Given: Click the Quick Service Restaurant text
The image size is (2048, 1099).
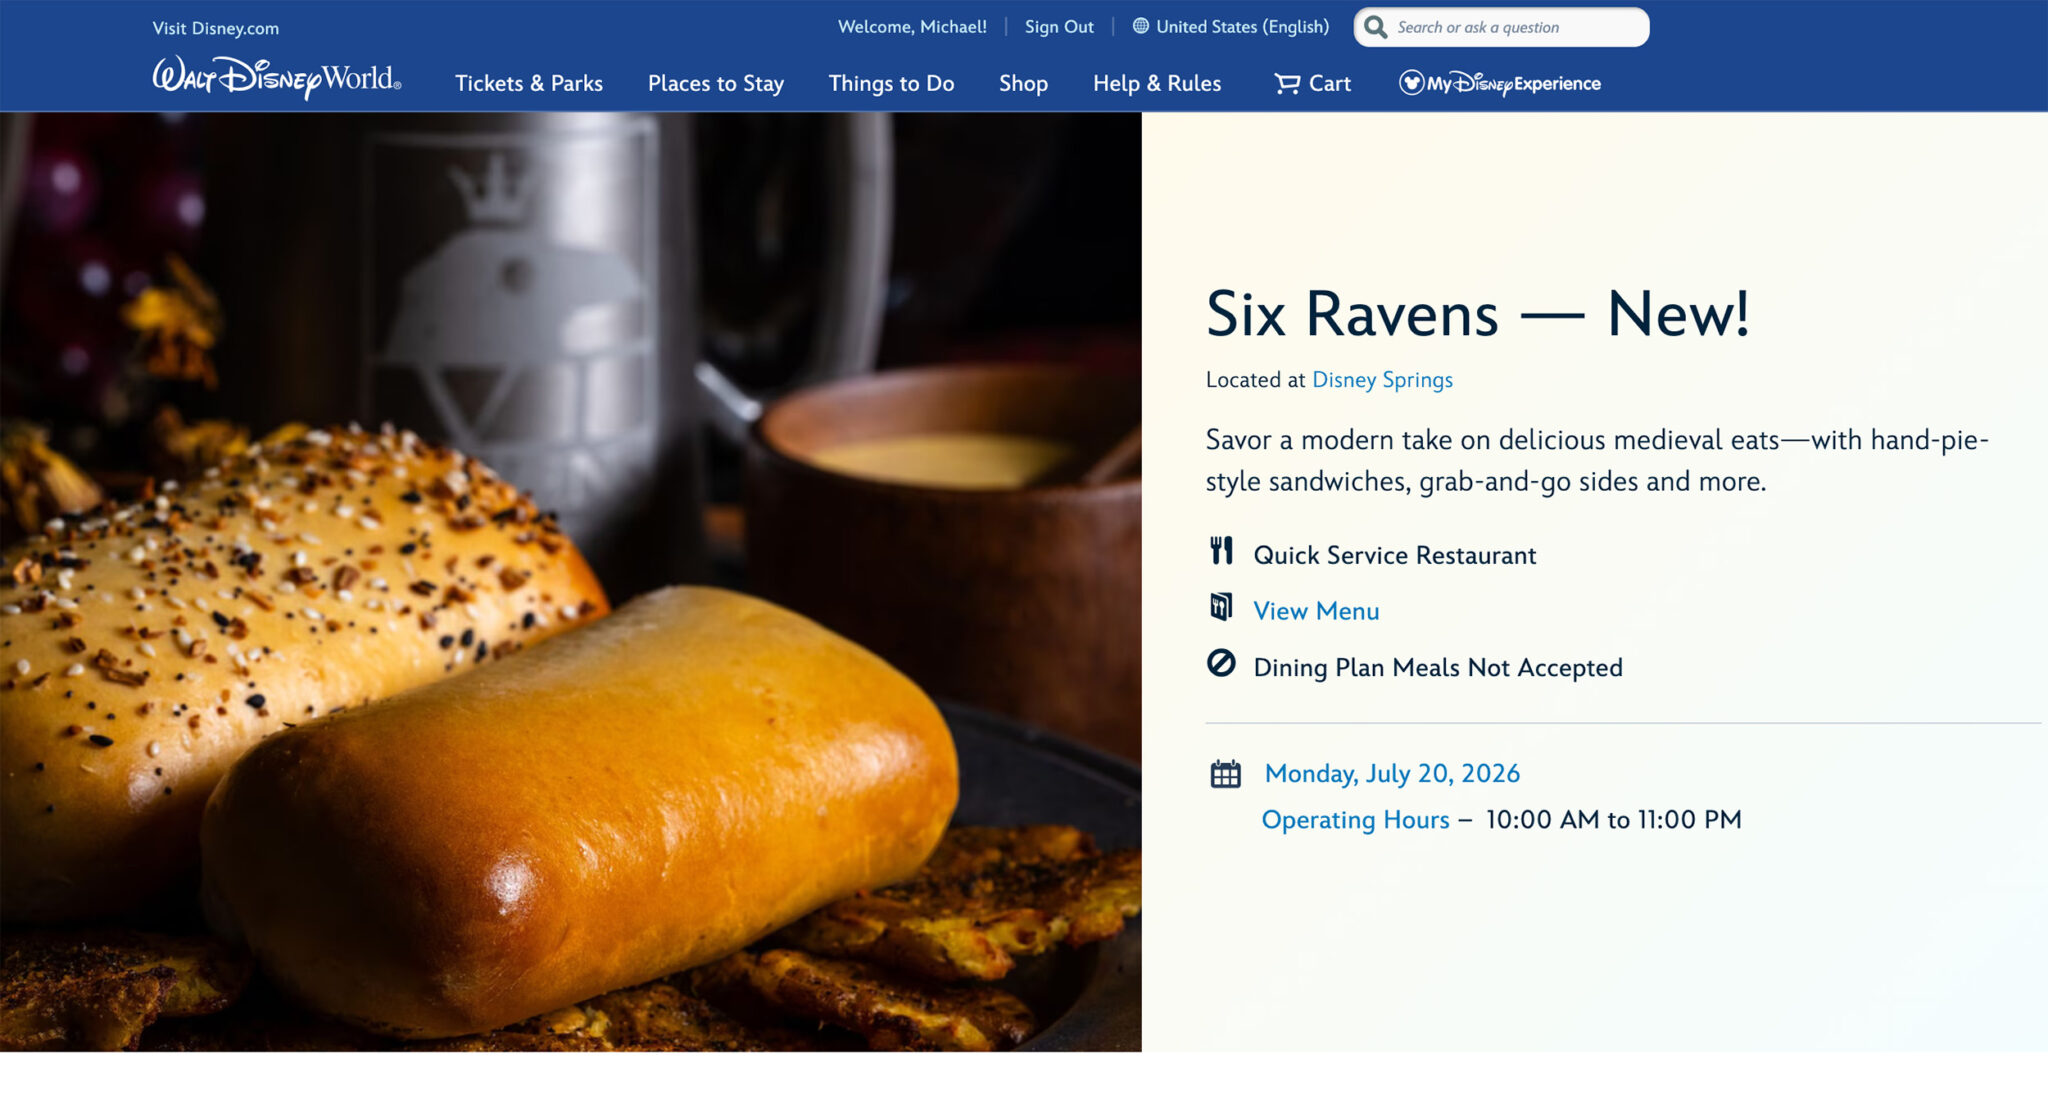Looking at the screenshot, I should click(x=1394, y=555).
